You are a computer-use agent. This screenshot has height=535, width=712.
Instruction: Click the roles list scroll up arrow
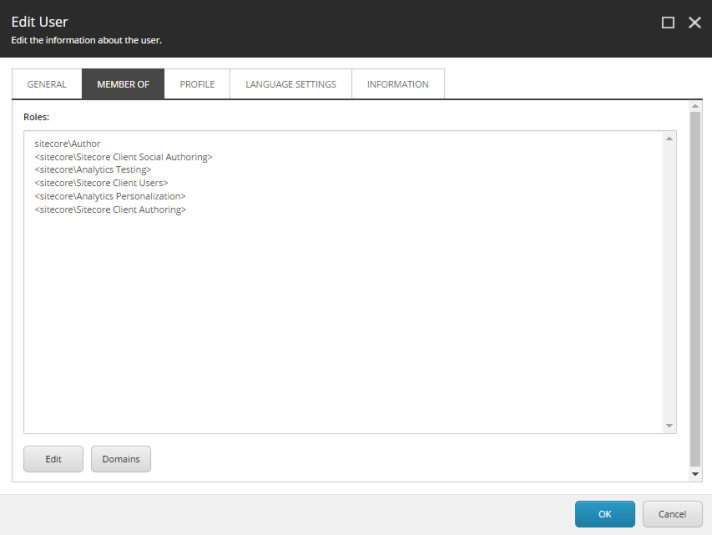[x=669, y=139]
